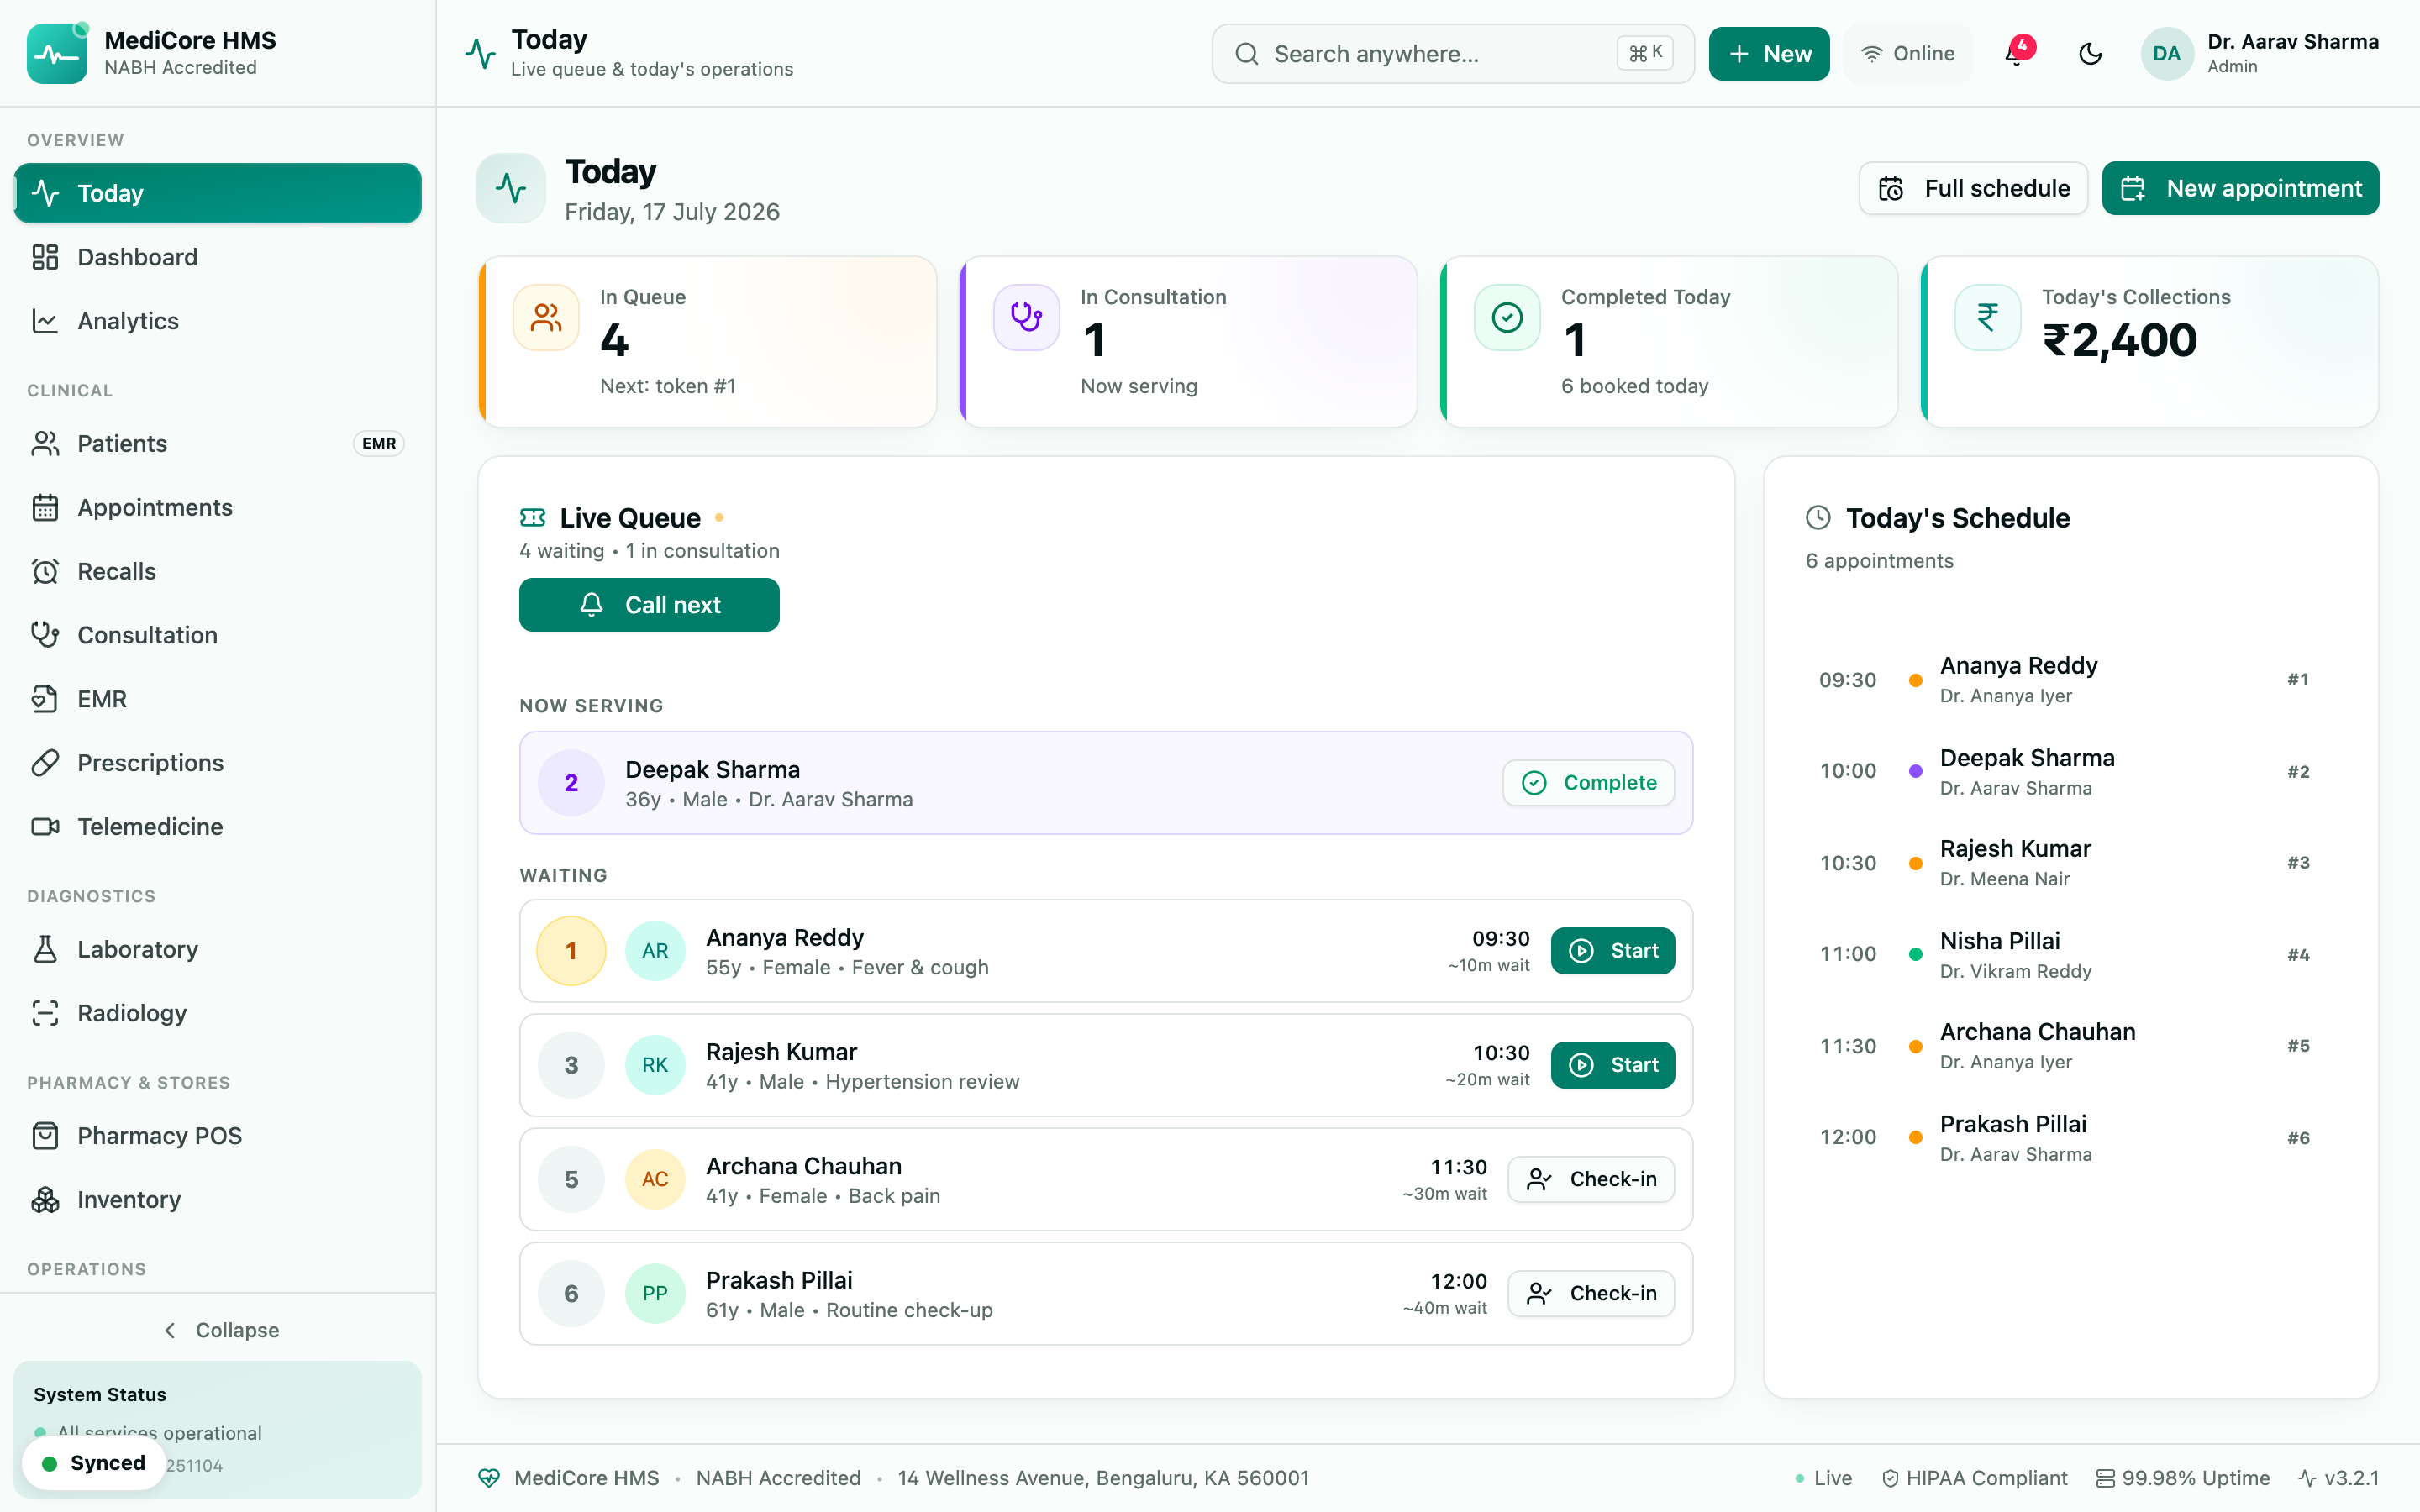The height and width of the screenshot is (1512, 2420).
Task: Start consultation for Ananya Reddy
Action: point(1613,951)
